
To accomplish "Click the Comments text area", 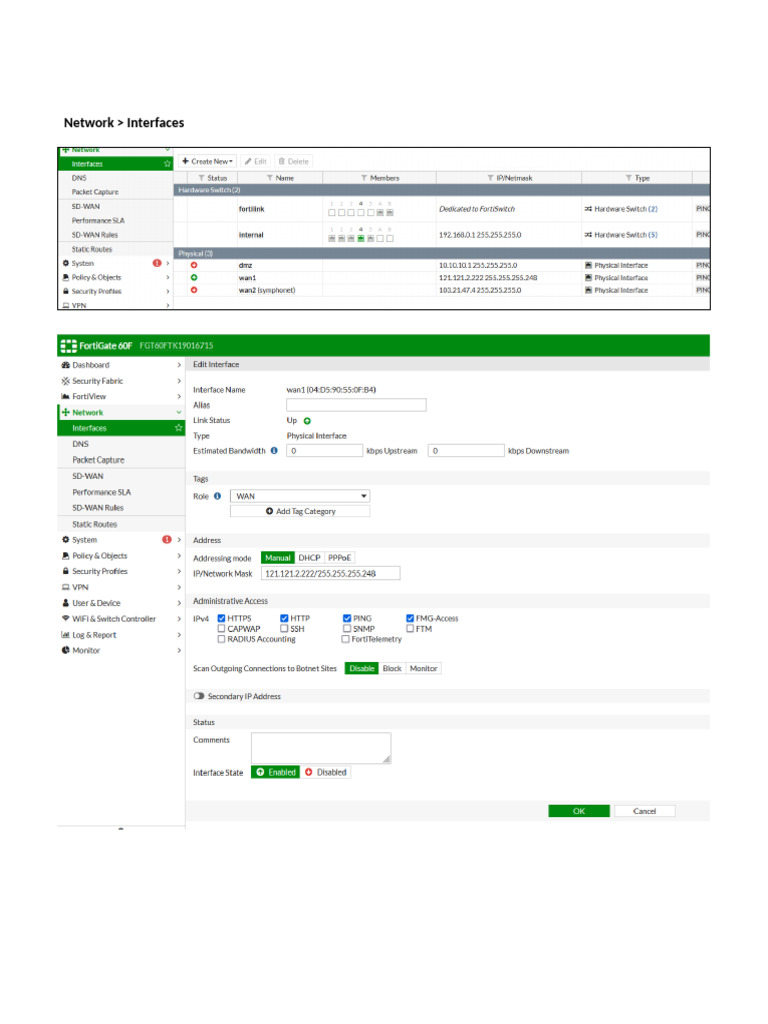I will [x=321, y=748].
